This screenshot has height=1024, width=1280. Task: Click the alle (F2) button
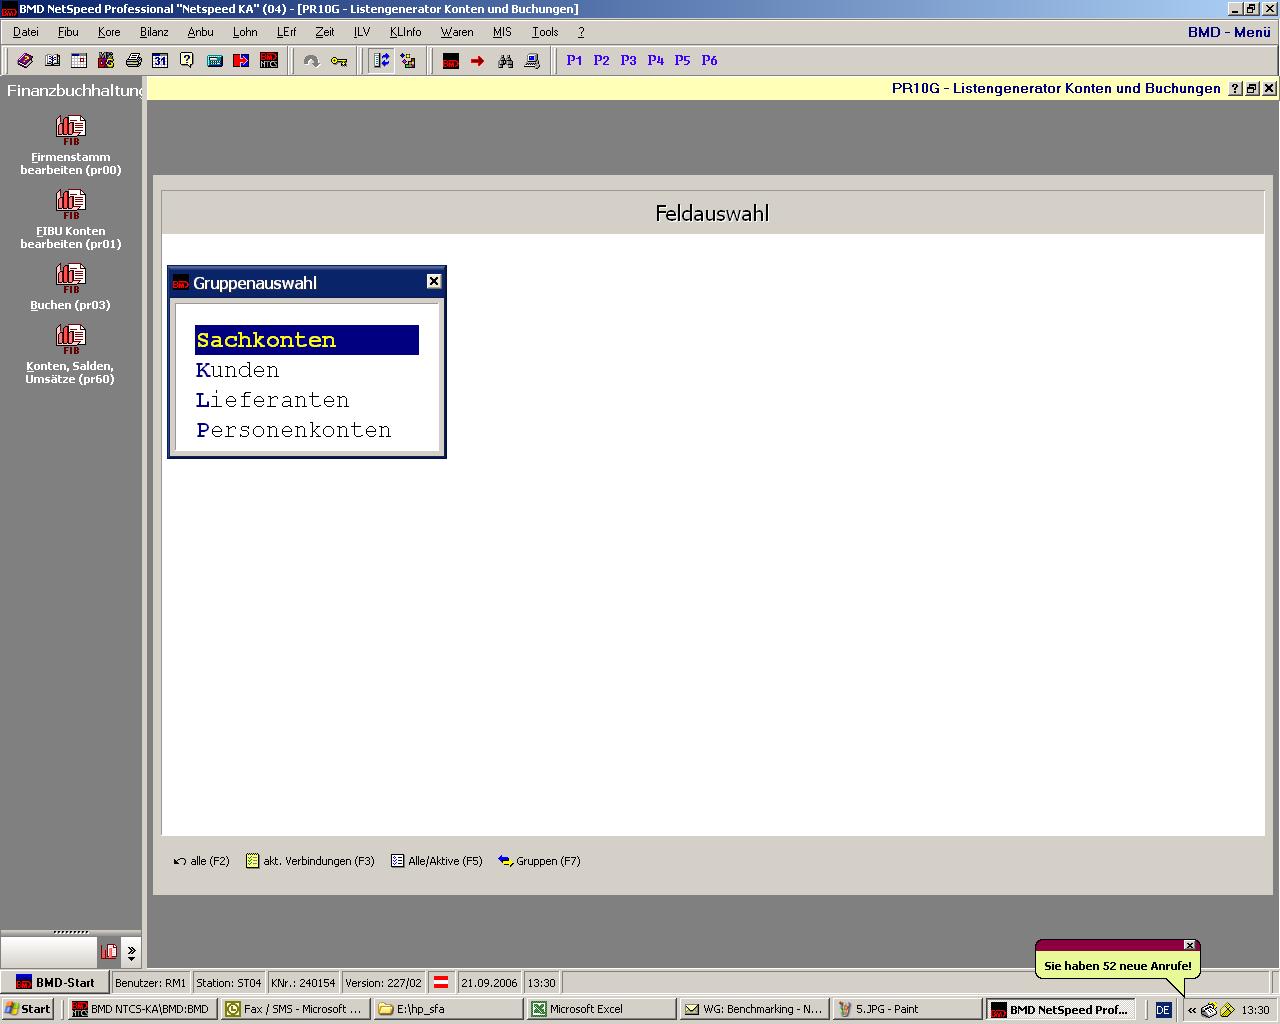(202, 861)
